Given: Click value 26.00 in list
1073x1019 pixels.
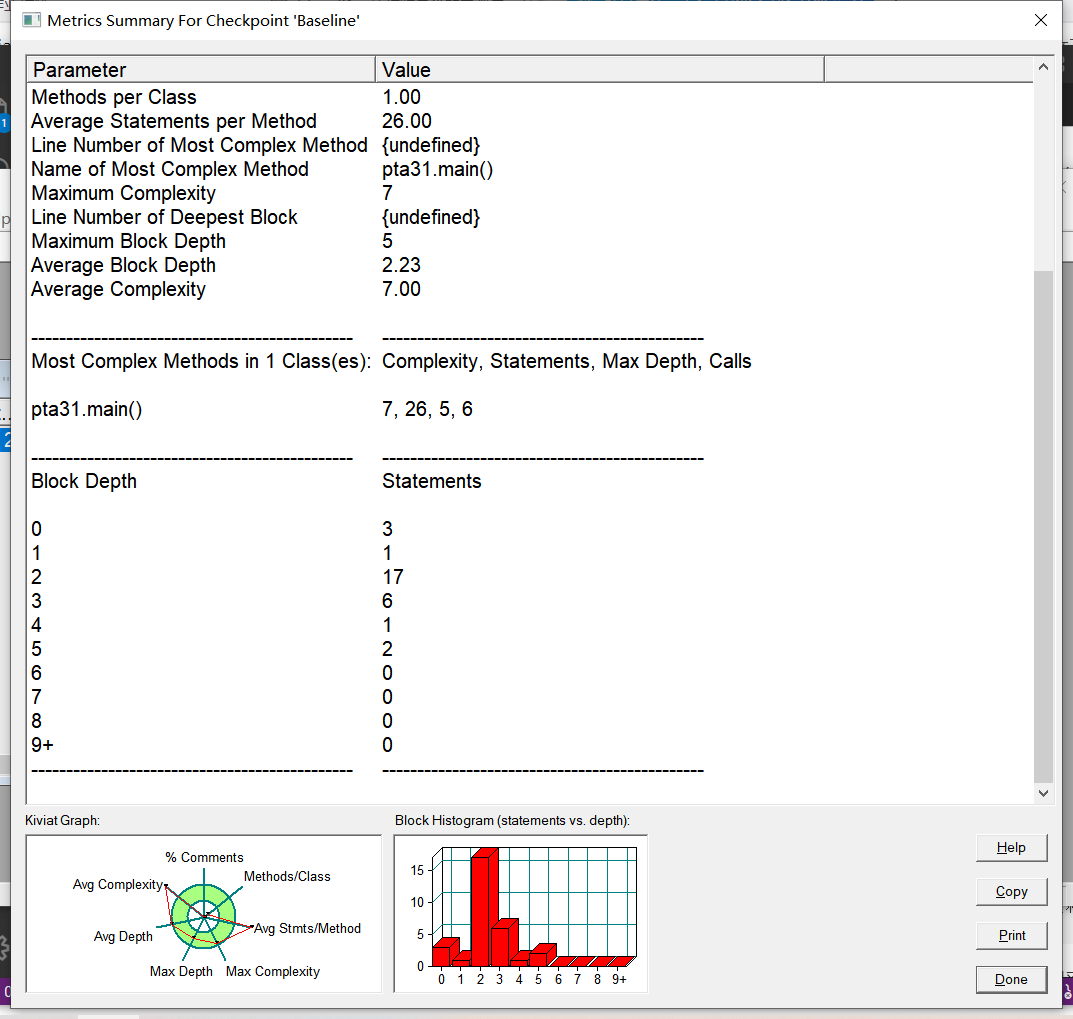Looking at the screenshot, I should 406,121.
